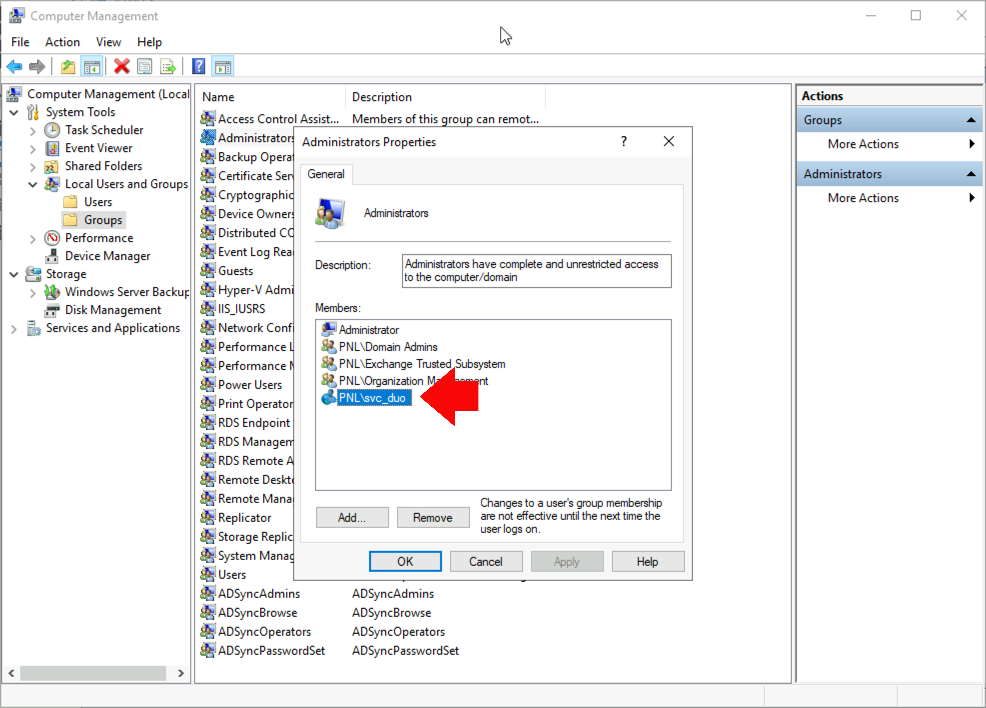
Task: Click the svc_duo user icon in Members
Action: pos(328,397)
